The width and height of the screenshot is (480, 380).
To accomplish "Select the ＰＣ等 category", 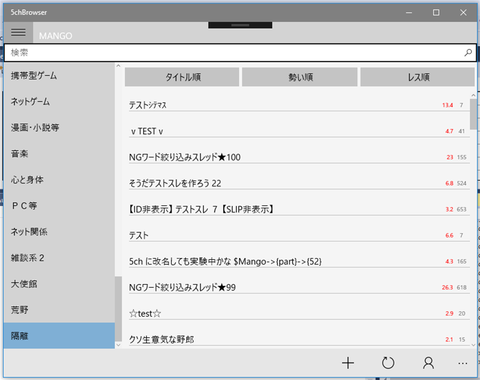I will 59,206.
